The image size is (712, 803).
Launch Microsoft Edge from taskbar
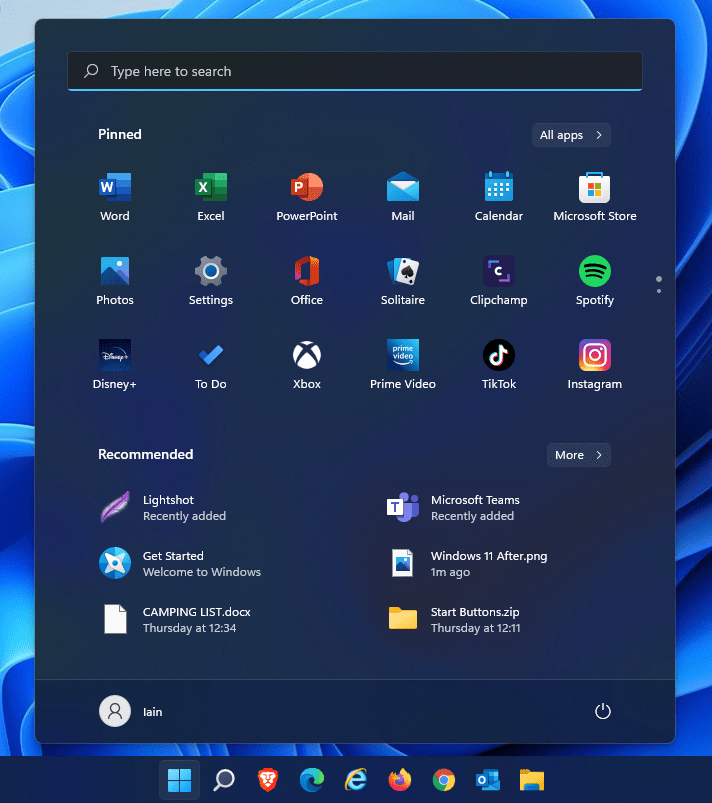tap(311, 780)
